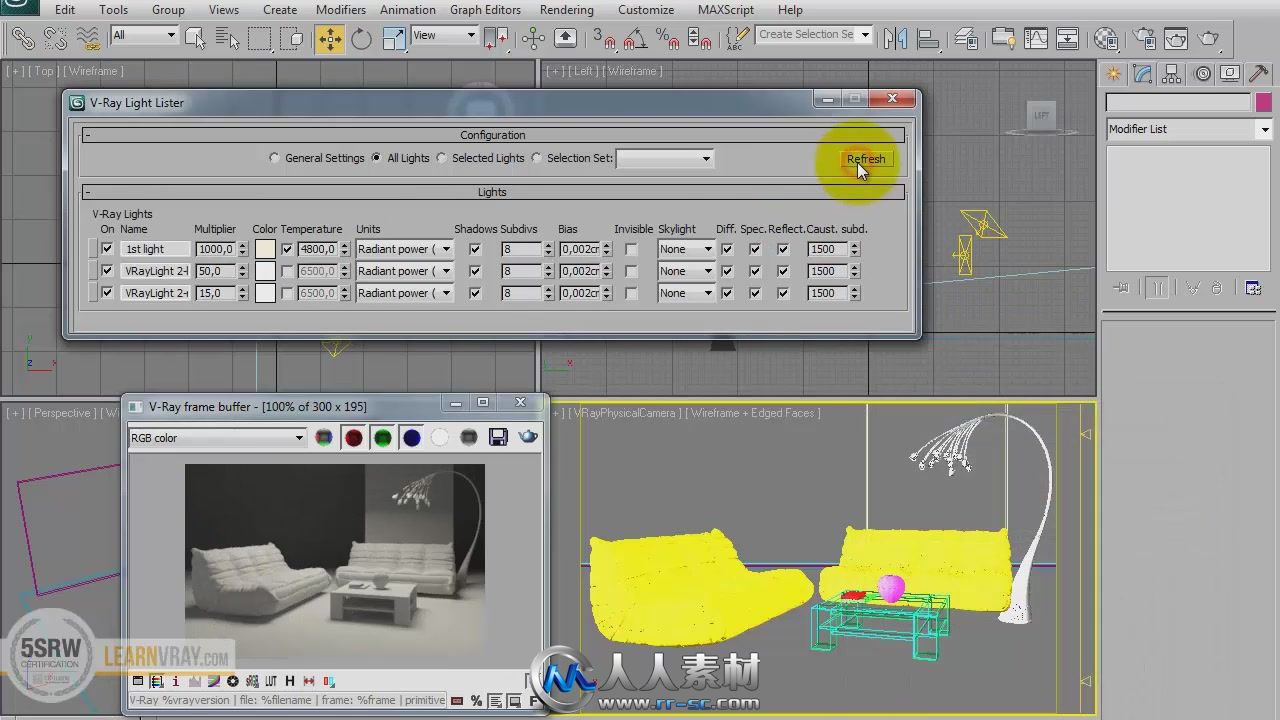Activate Bind to Space Warp tool
Viewport: 1280px width, 720px height.
pos(88,39)
